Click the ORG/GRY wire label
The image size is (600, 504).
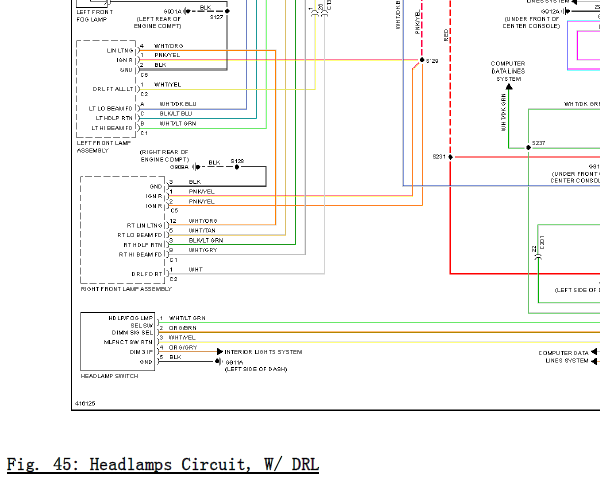(x=183, y=347)
